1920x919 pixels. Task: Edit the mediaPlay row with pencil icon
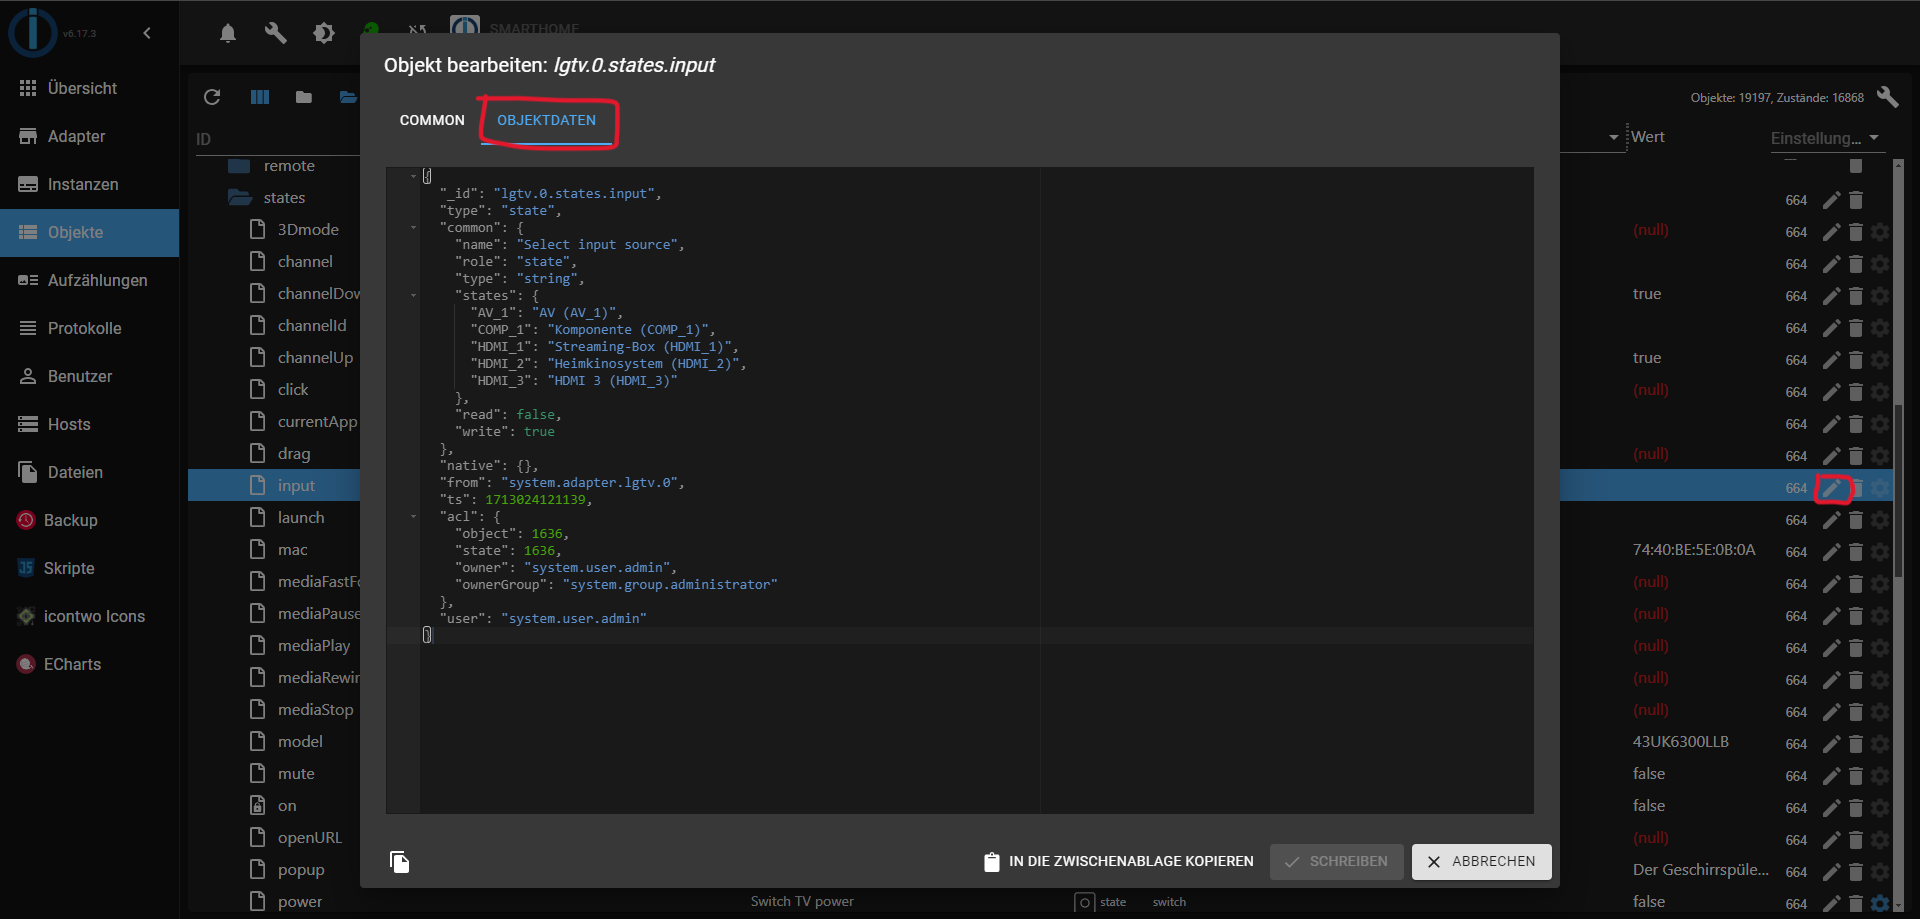pyautogui.click(x=1831, y=648)
